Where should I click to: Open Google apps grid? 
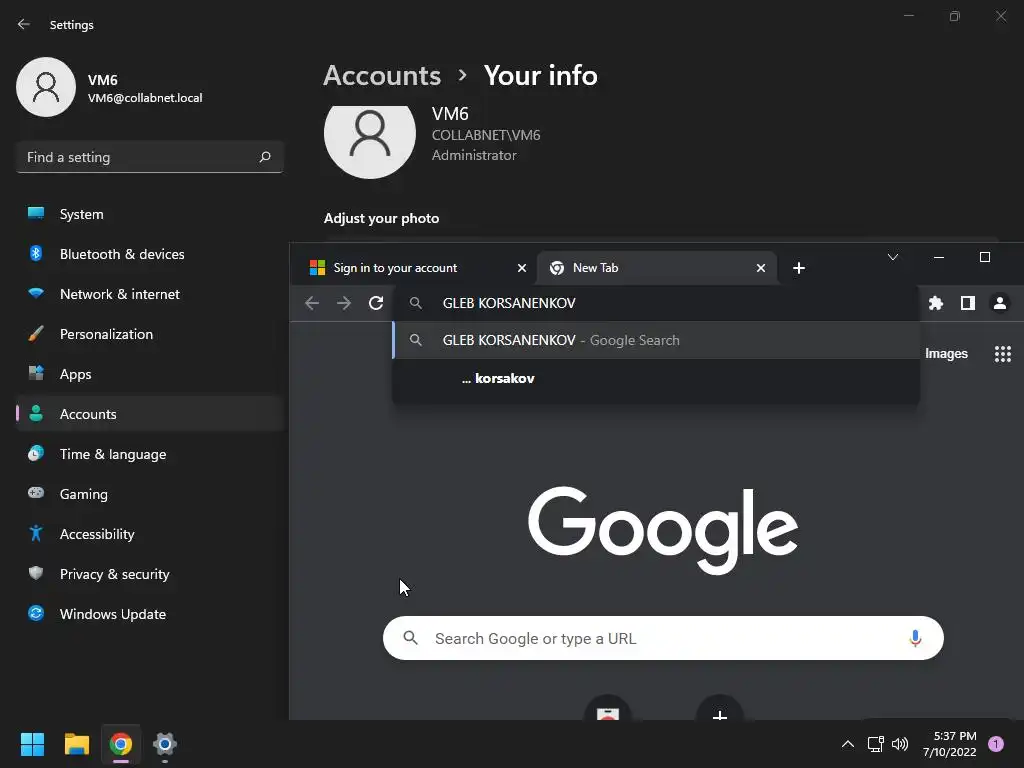[1002, 354]
